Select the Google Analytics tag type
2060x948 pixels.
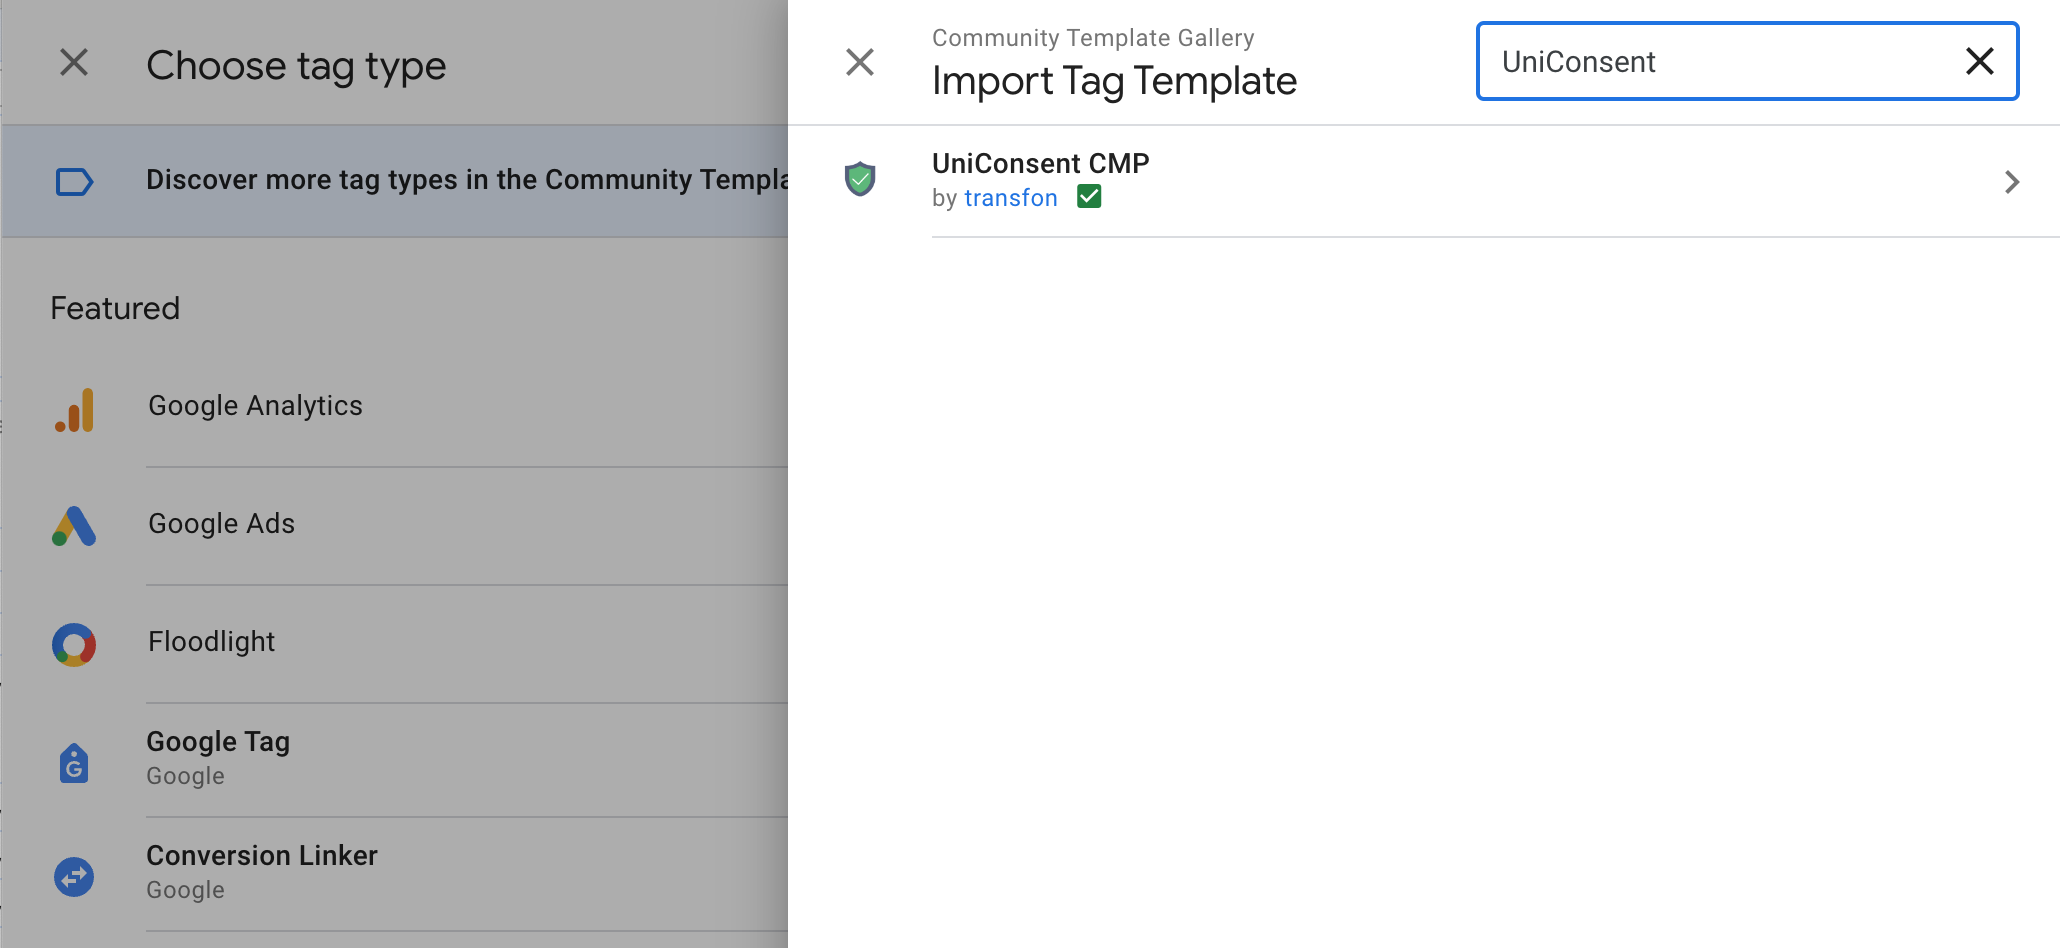pos(255,406)
